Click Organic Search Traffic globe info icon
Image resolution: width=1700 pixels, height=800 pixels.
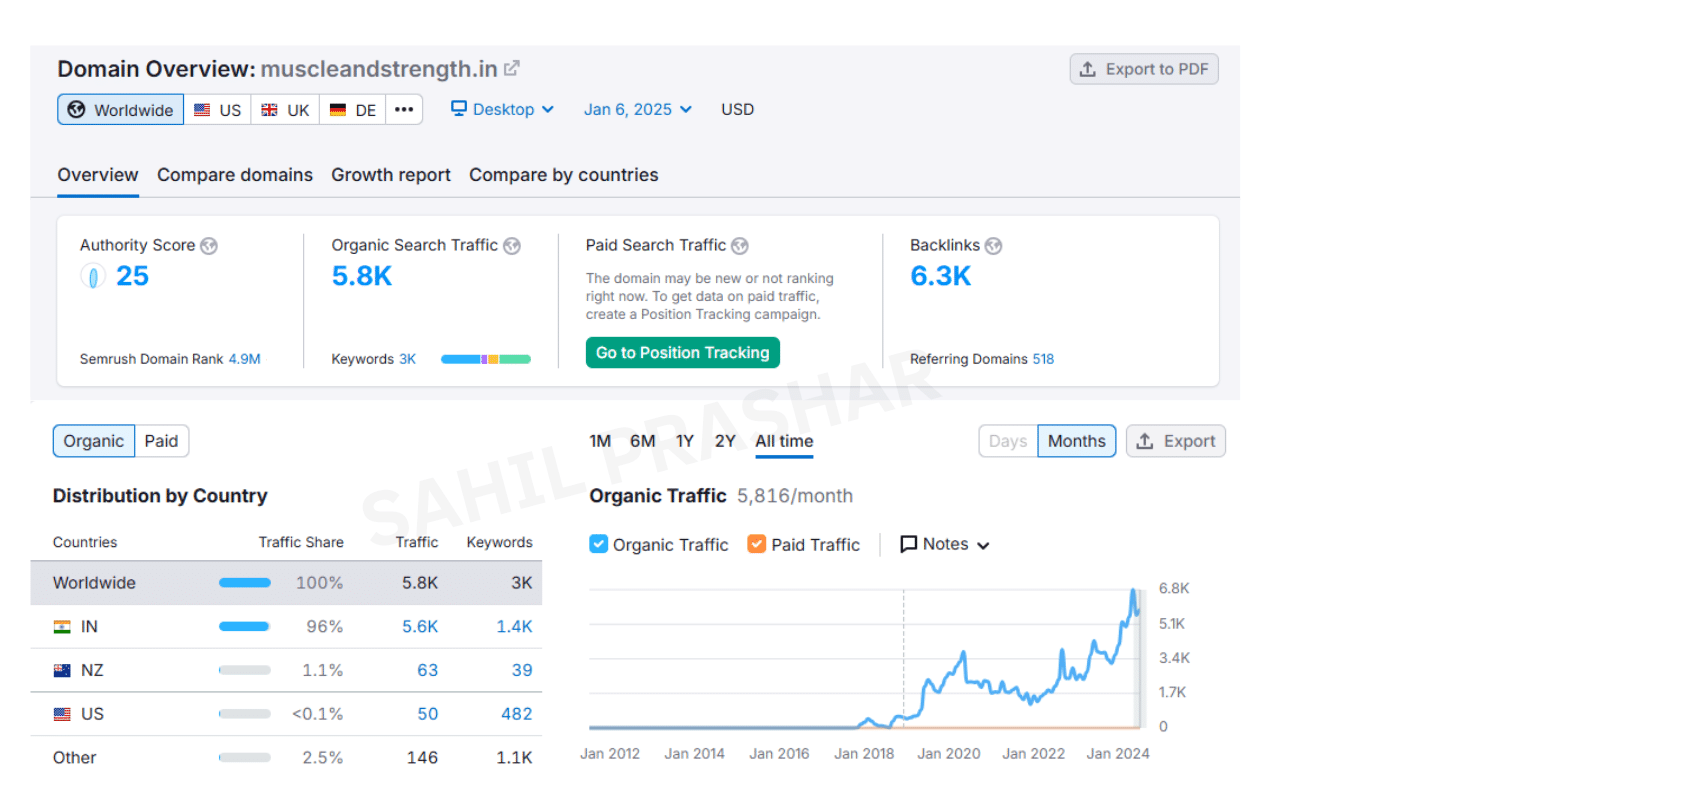(512, 246)
